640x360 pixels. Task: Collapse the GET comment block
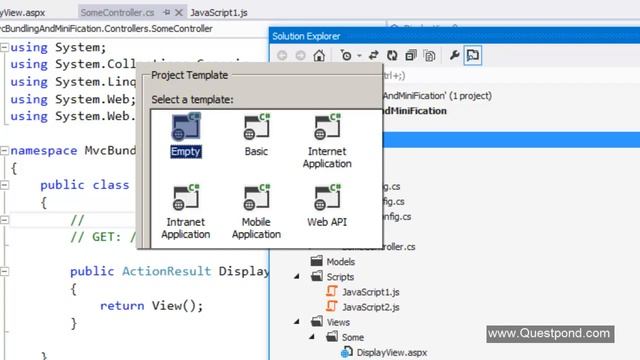[x=4, y=220]
